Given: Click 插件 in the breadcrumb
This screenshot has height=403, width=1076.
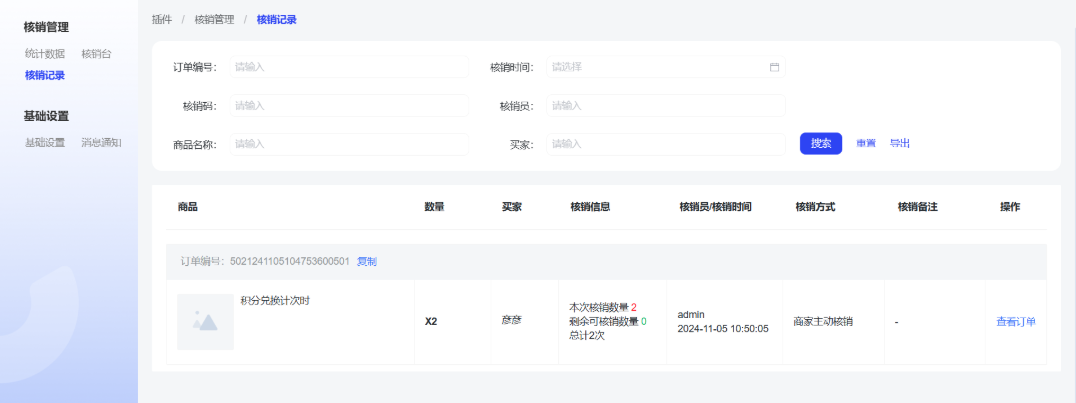Looking at the screenshot, I should coord(161,19).
